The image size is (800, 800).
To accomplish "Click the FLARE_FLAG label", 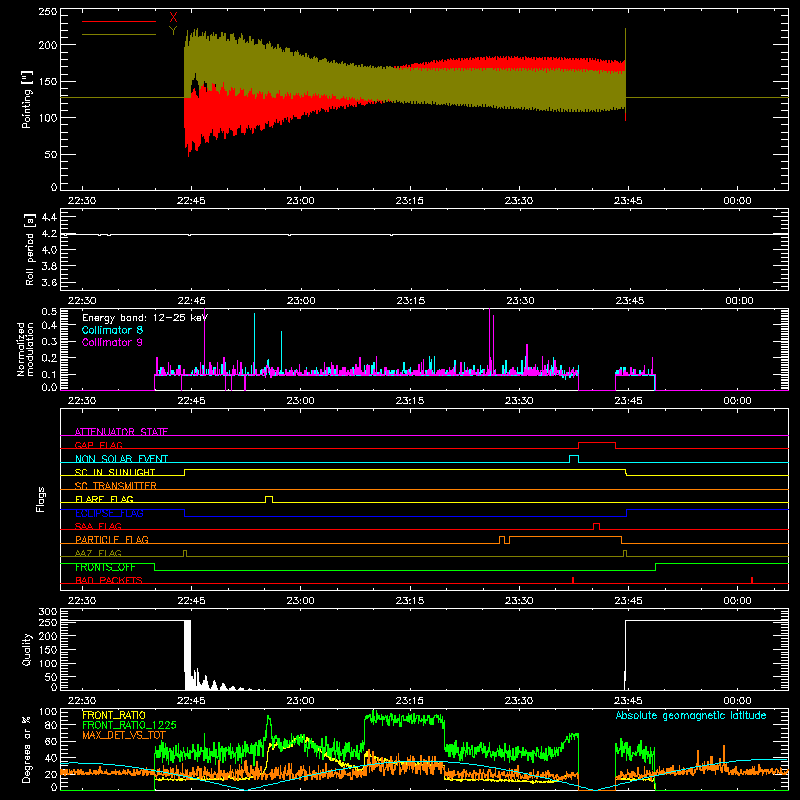I will click(x=104, y=499).
